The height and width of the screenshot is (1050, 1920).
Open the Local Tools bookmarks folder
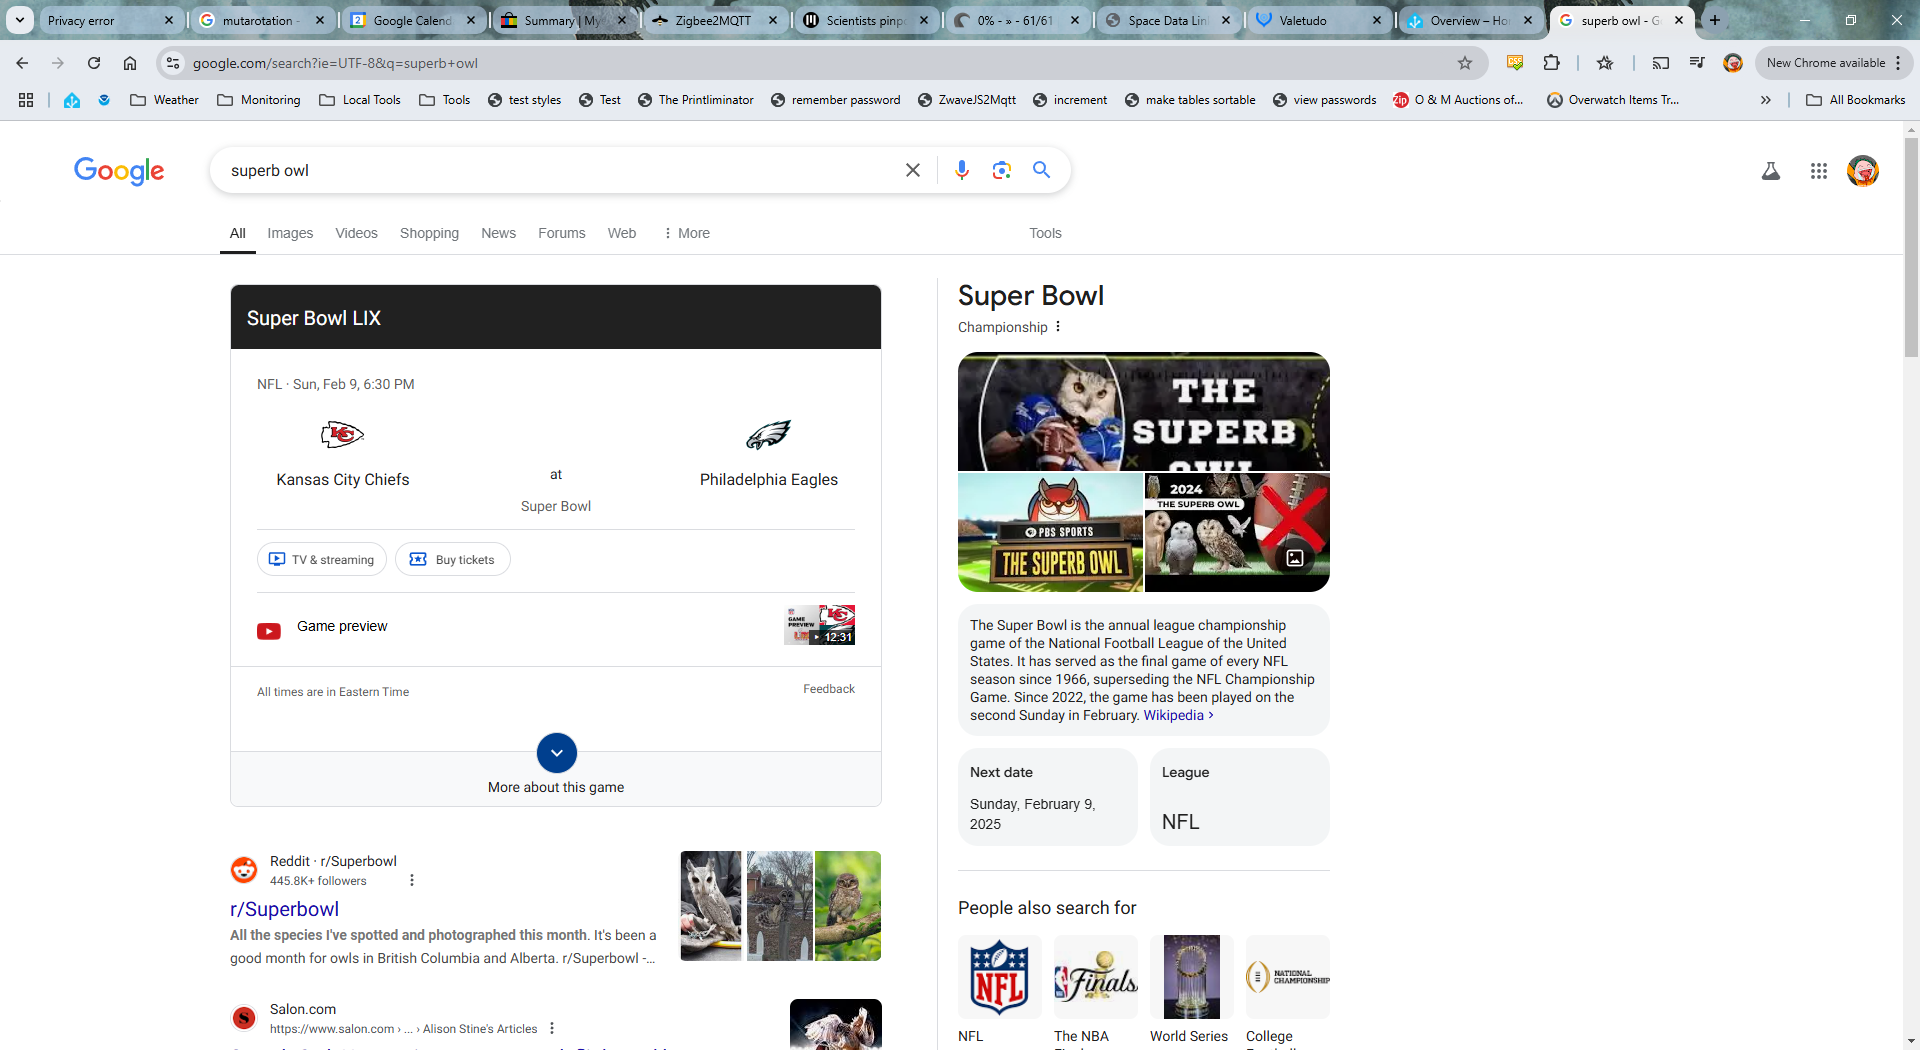point(360,100)
